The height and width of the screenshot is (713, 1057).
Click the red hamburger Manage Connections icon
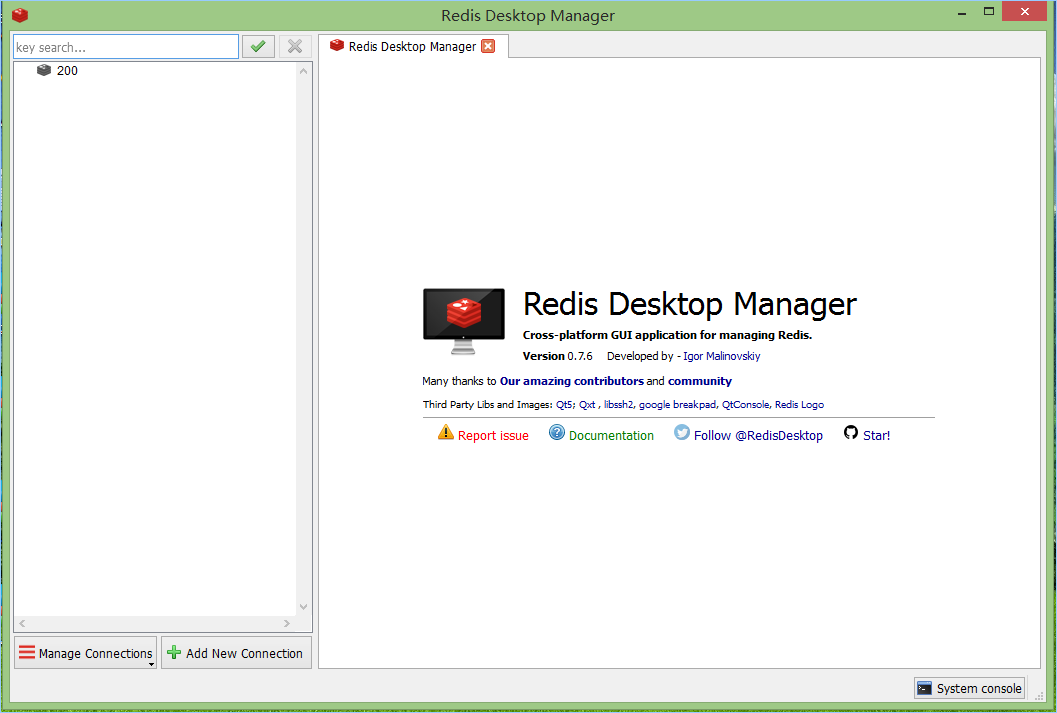point(27,652)
